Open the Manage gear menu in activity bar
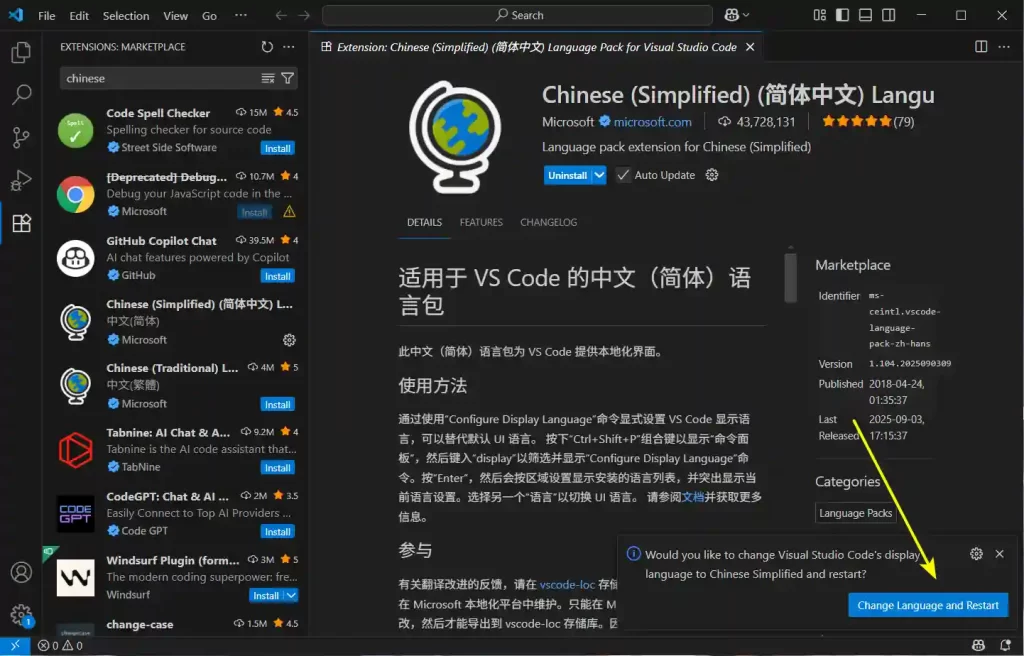Screen dimensions: 1024x656 pyautogui.click(x=20, y=615)
